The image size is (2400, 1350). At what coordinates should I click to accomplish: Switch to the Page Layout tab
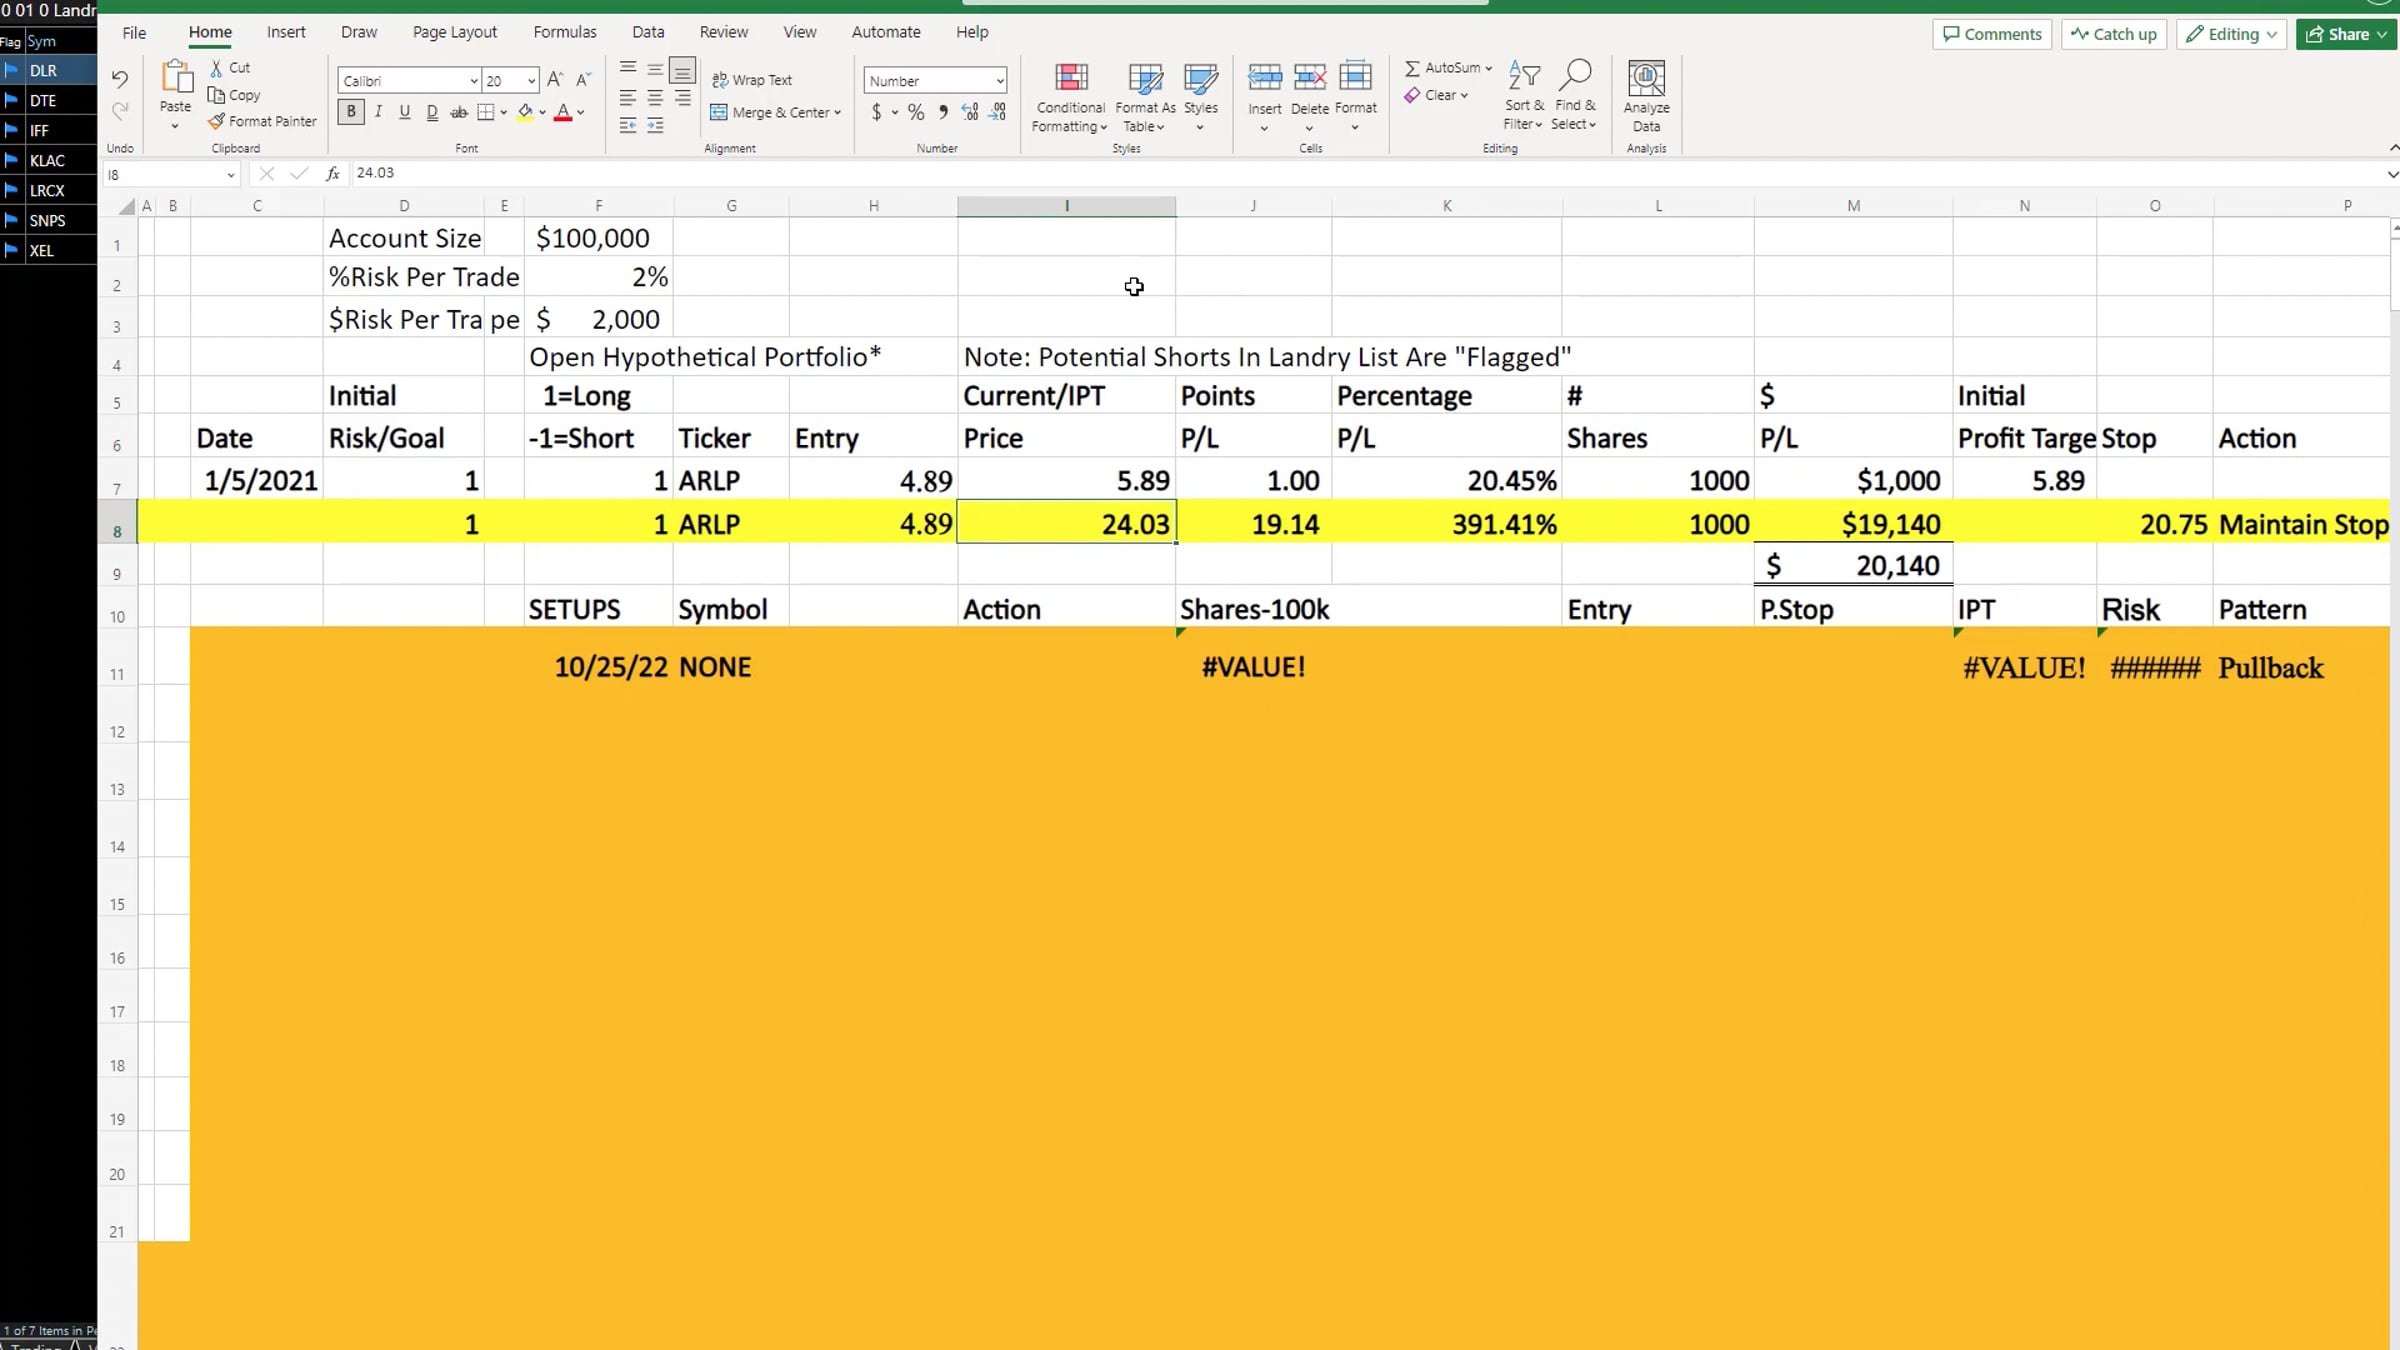(x=455, y=32)
